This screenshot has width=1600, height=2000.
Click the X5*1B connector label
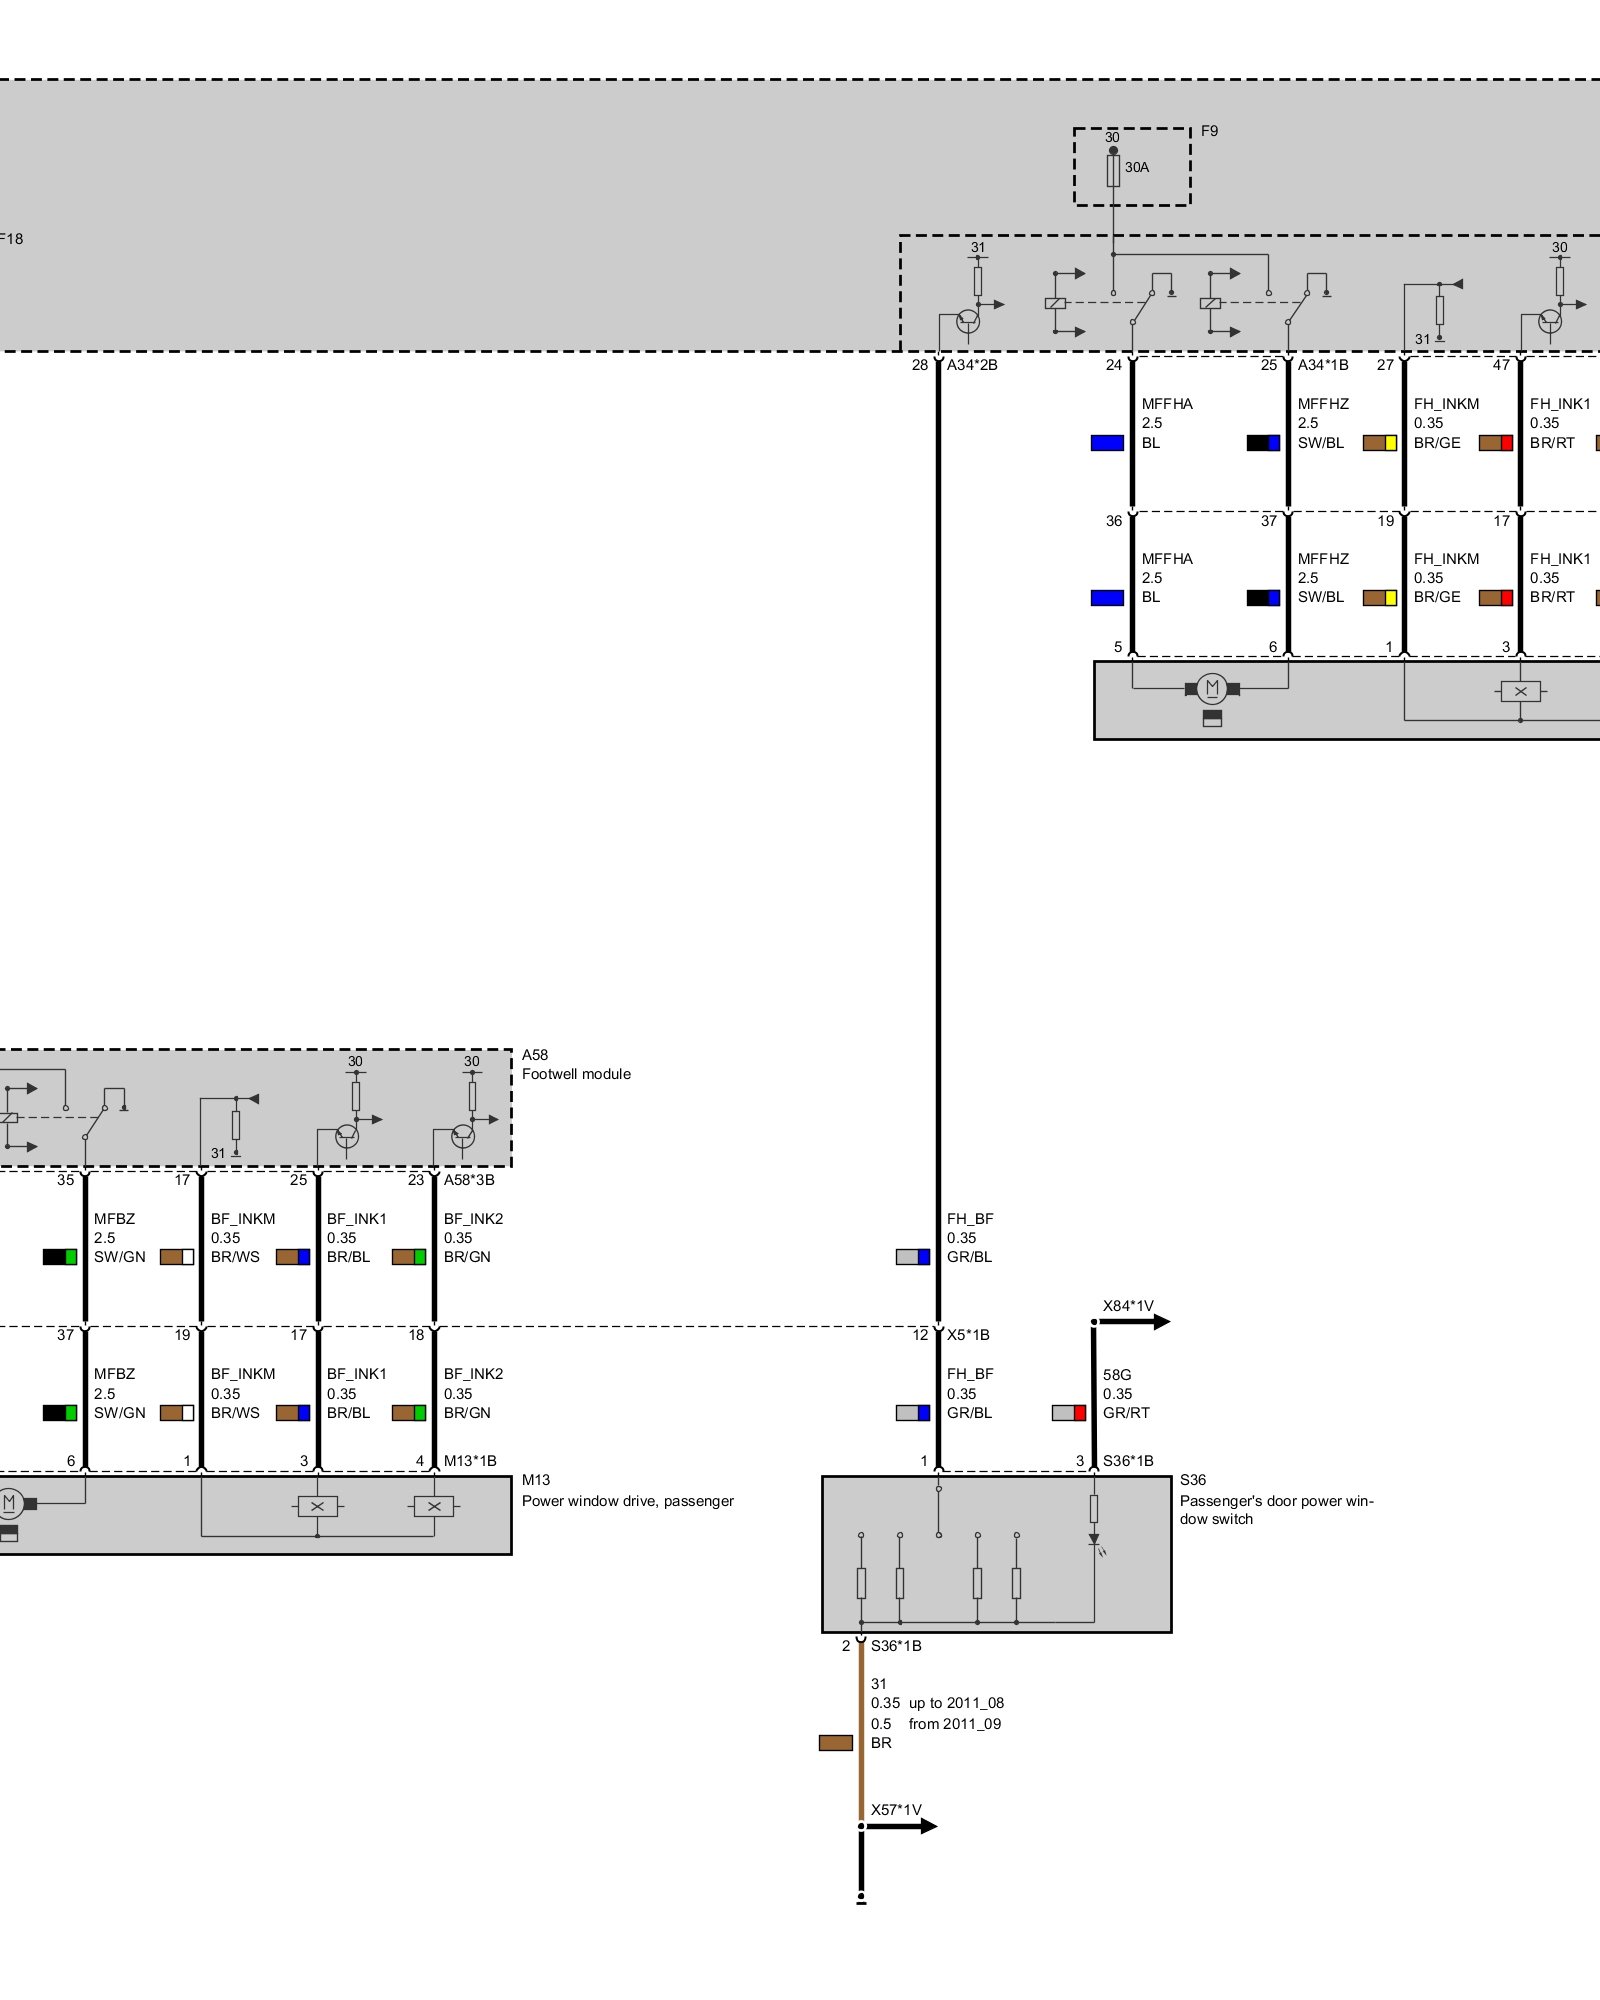[x=968, y=1335]
